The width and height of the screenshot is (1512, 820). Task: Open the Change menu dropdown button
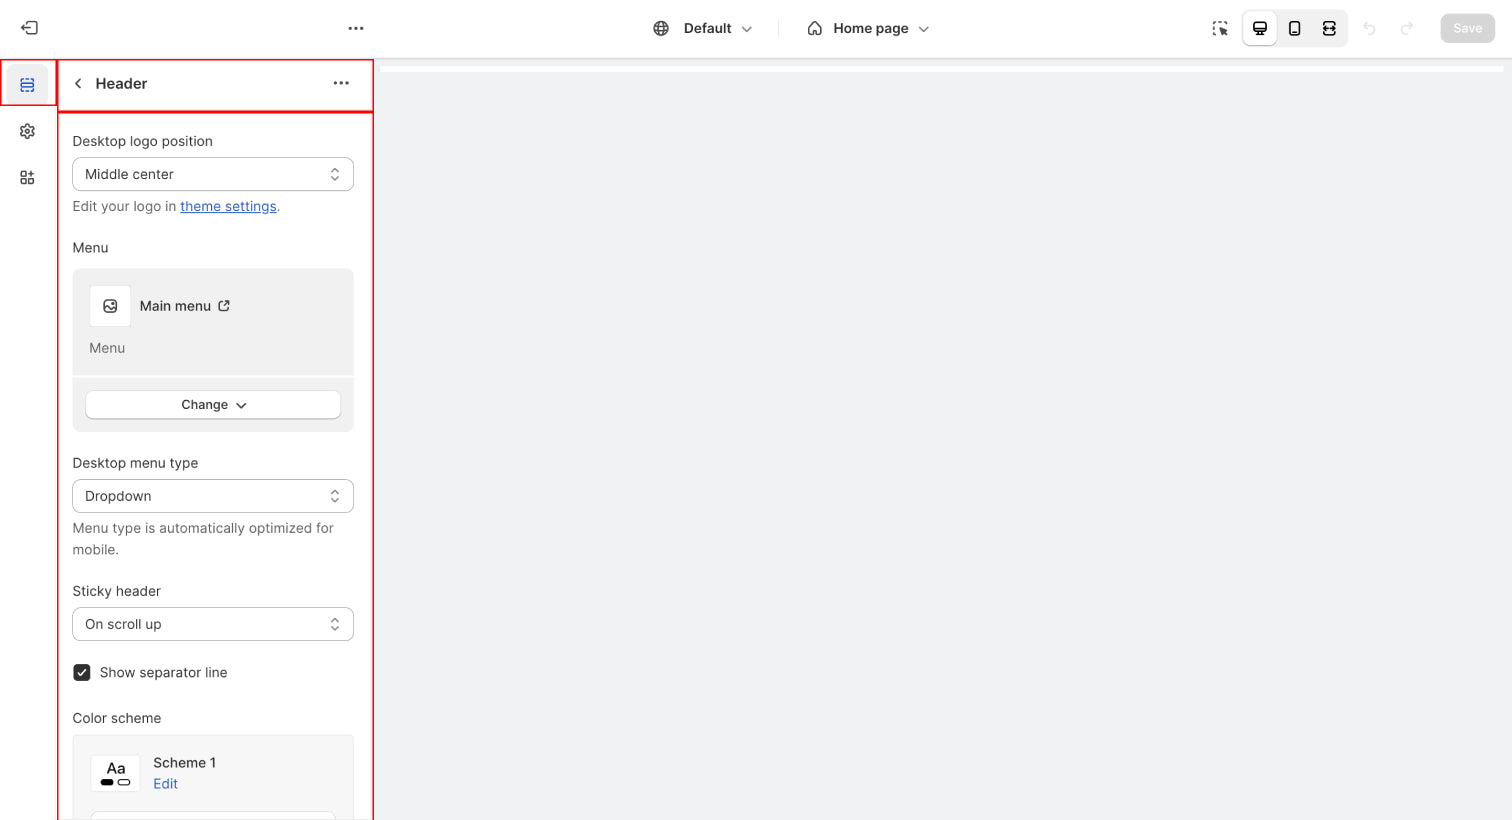(x=213, y=405)
